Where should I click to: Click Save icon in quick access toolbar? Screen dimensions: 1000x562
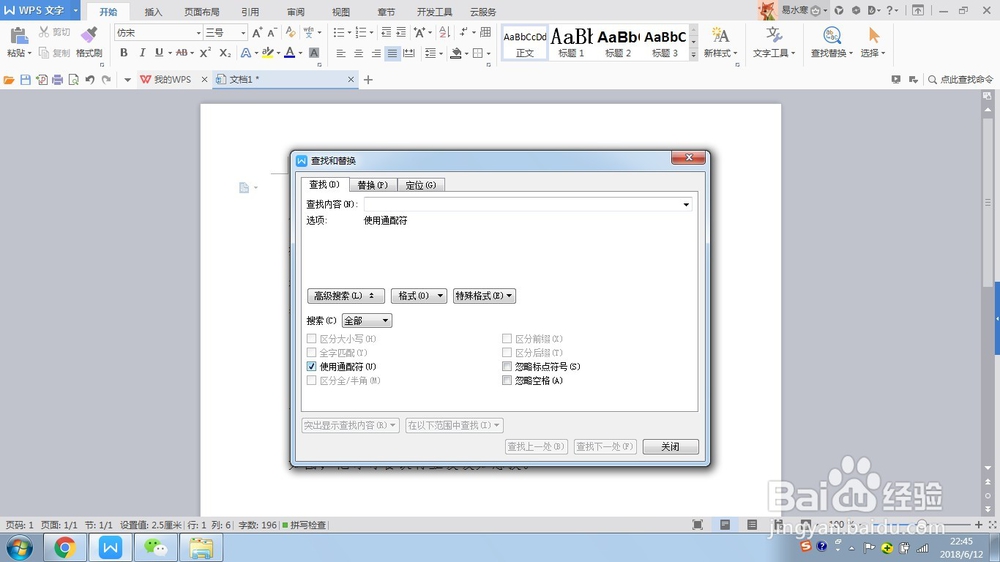coord(26,80)
